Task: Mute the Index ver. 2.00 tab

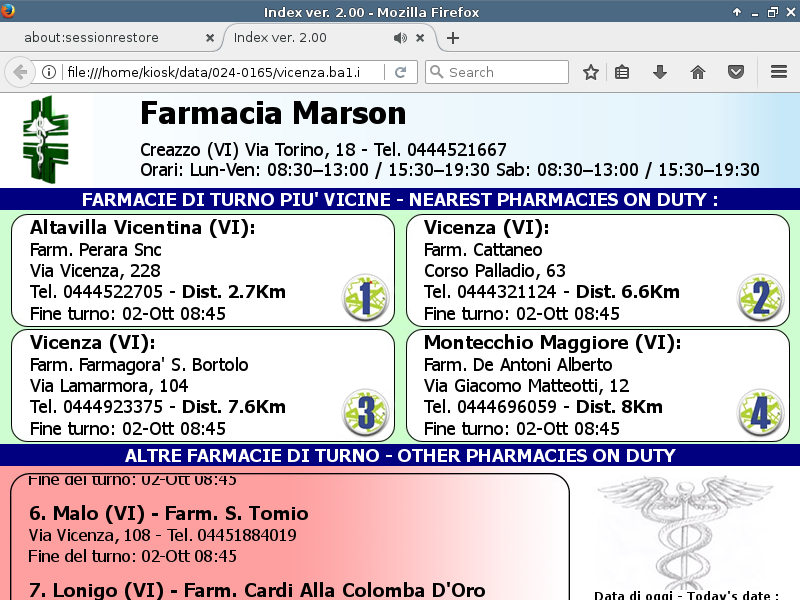Action: point(400,38)
